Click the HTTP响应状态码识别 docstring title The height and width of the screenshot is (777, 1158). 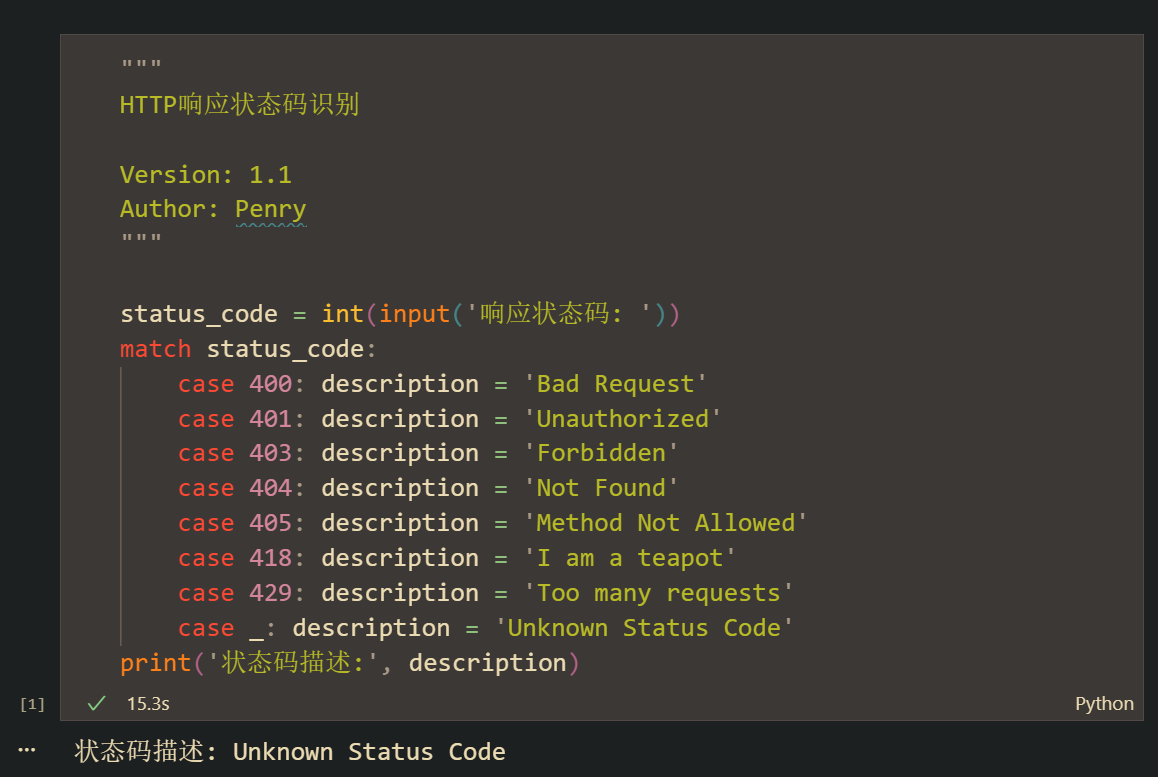[x=239, y=105]
